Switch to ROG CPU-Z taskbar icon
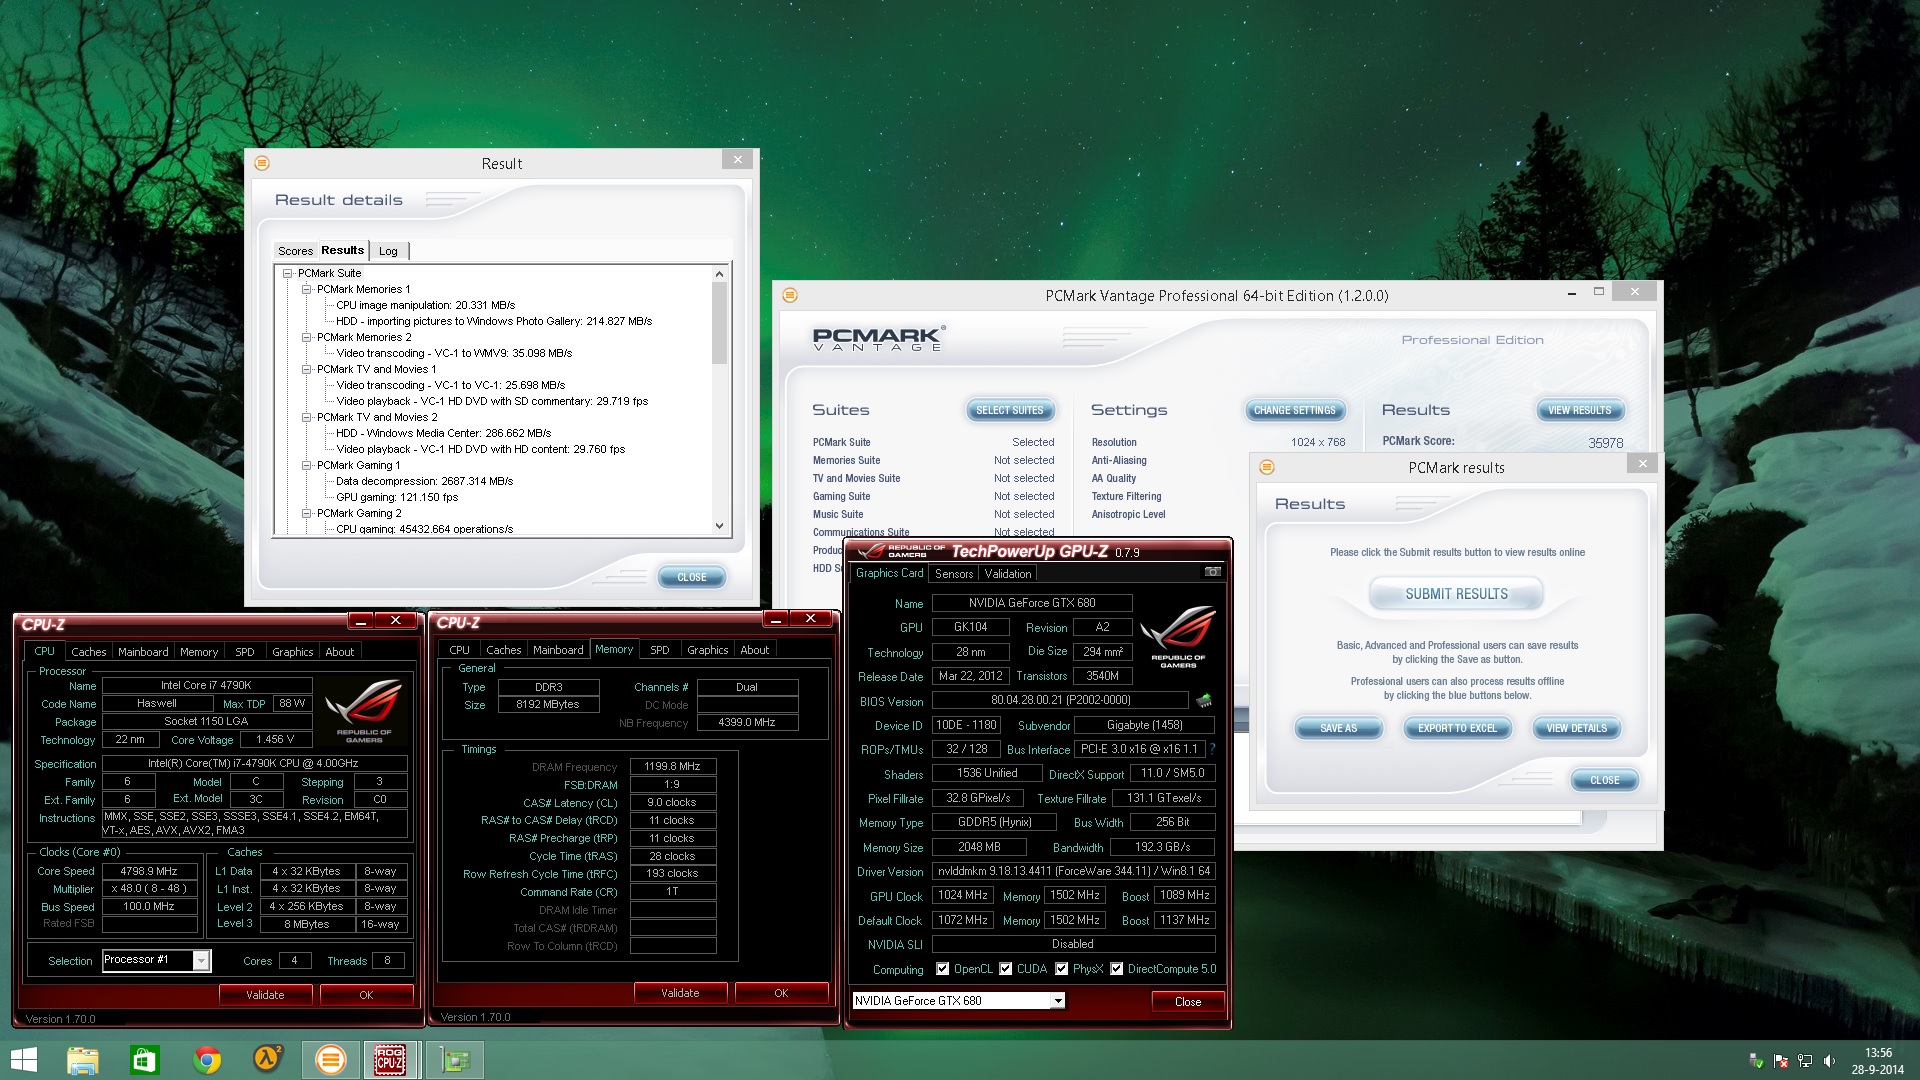The width and height of the screenshot is (1920, 1080). pyautogui.click(x=390, y=1059)
